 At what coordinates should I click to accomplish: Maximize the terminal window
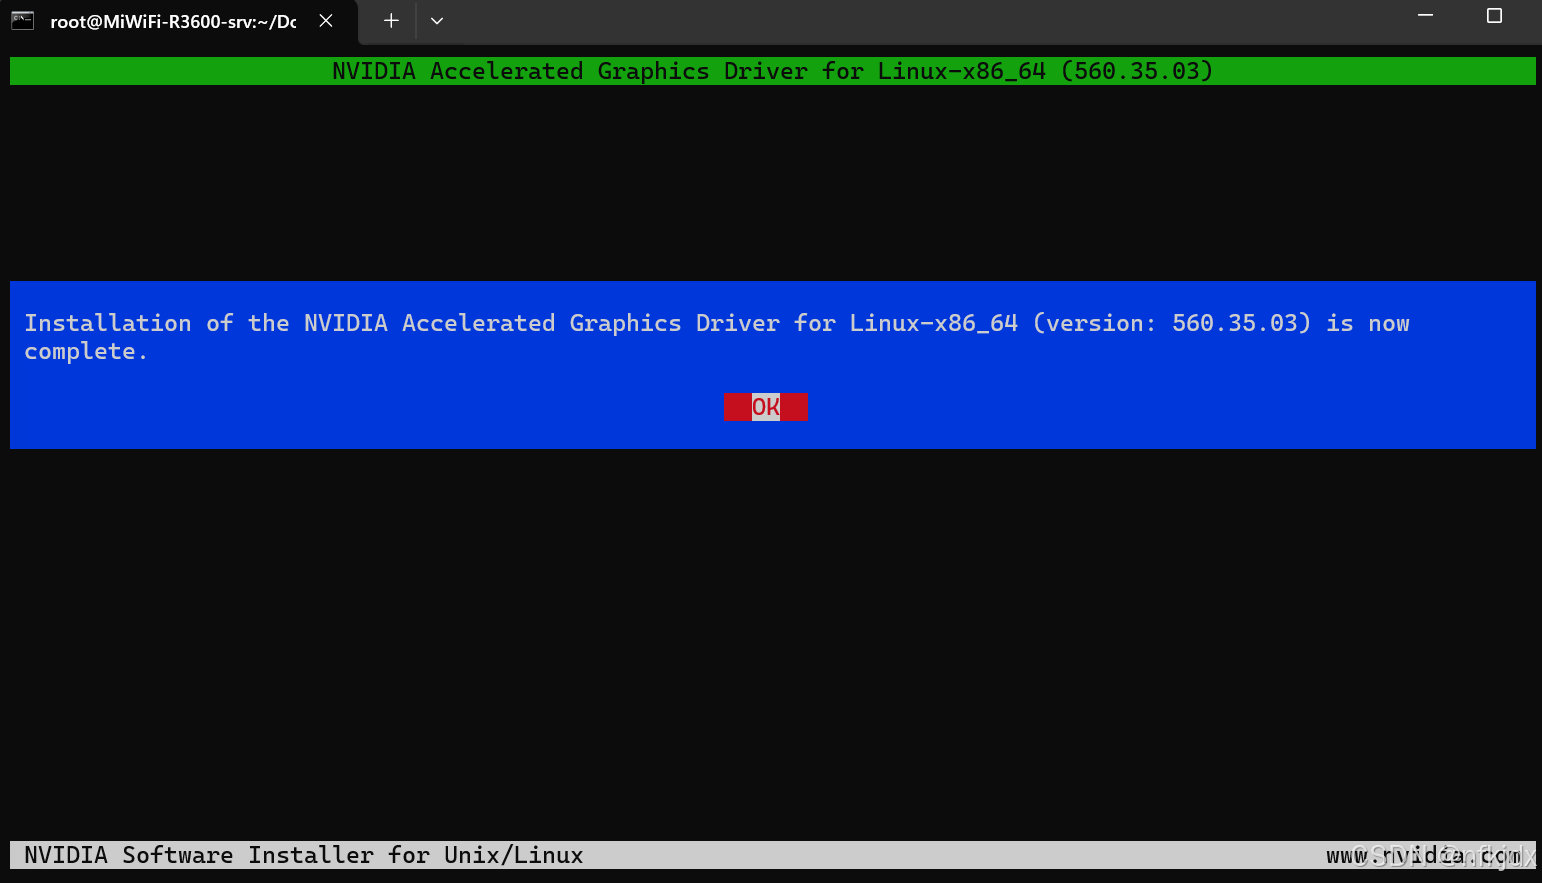[1494, 15]
